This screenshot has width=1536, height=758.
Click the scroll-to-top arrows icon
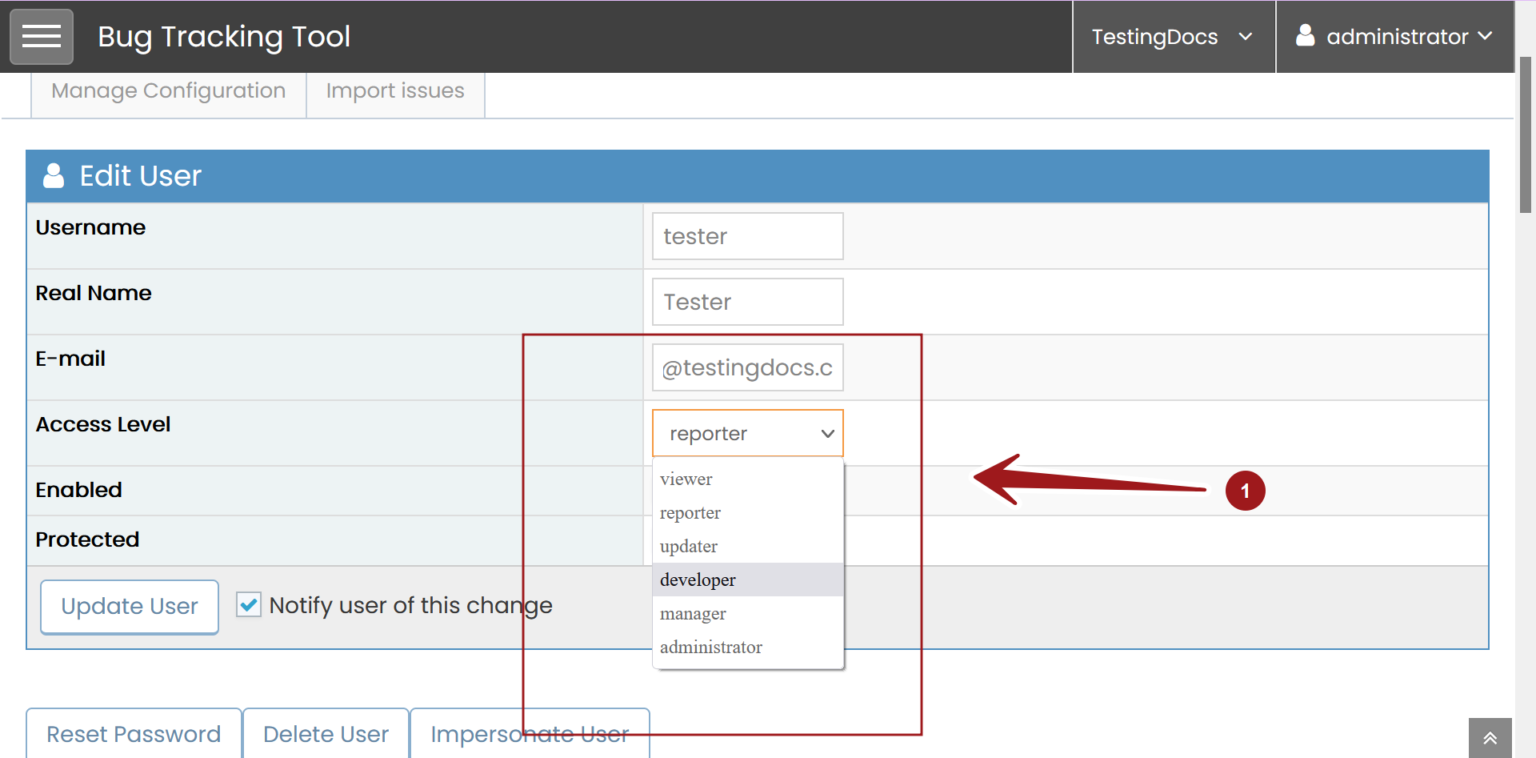[1489, 737]
